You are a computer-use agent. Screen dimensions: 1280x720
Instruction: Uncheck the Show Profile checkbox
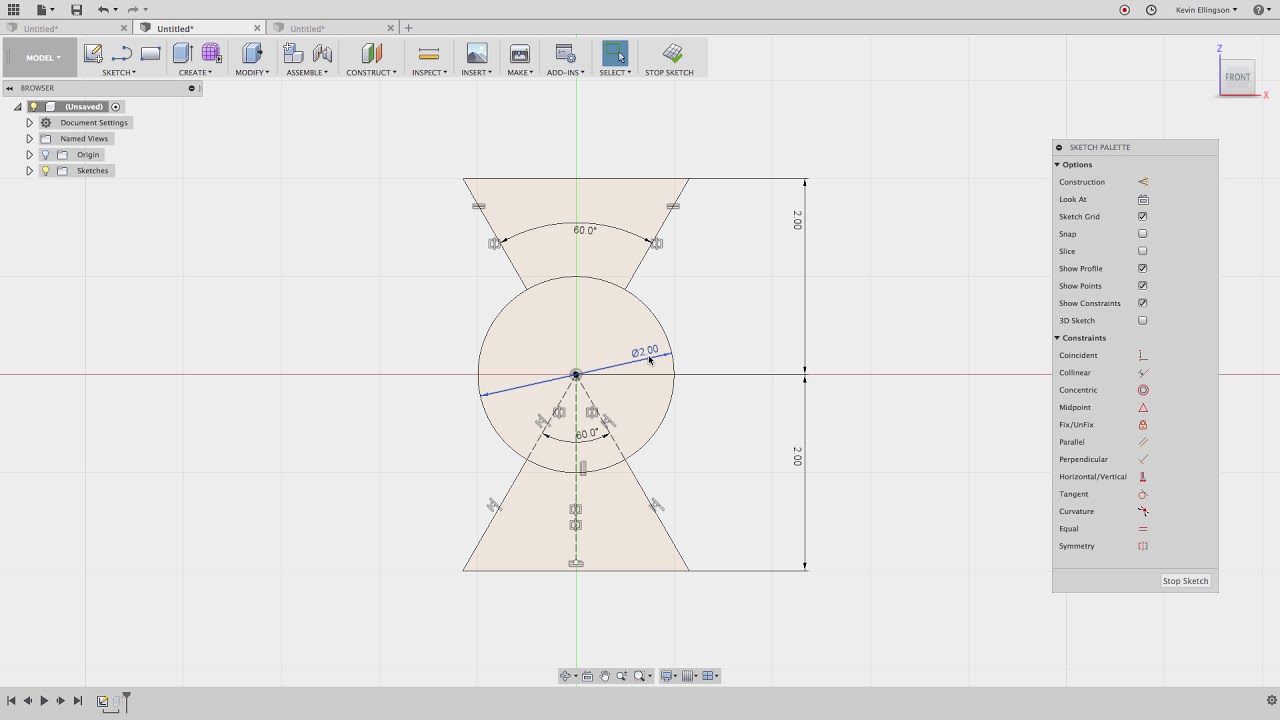[x=1142, y=268]
